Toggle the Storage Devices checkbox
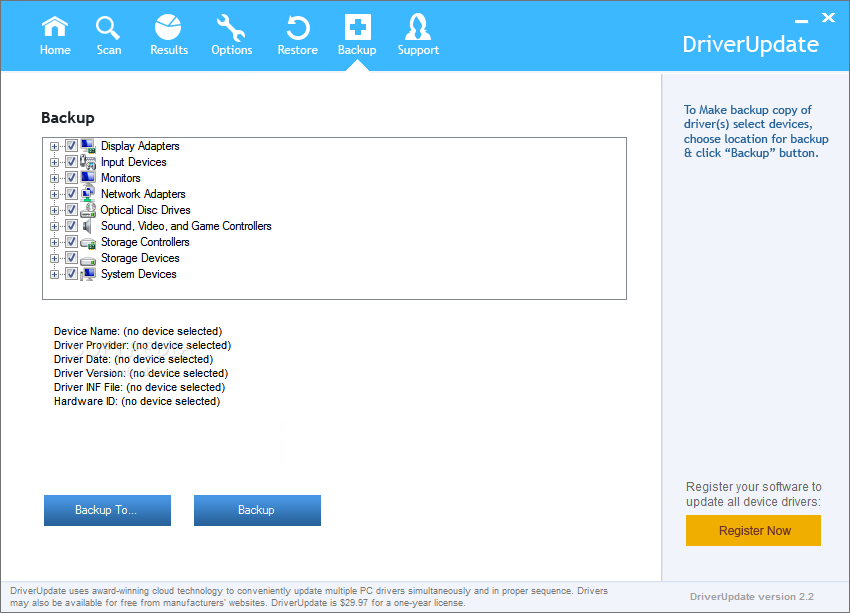Image resolution: width=850 pixels, height=613 pixels. [x=71, y=257]
